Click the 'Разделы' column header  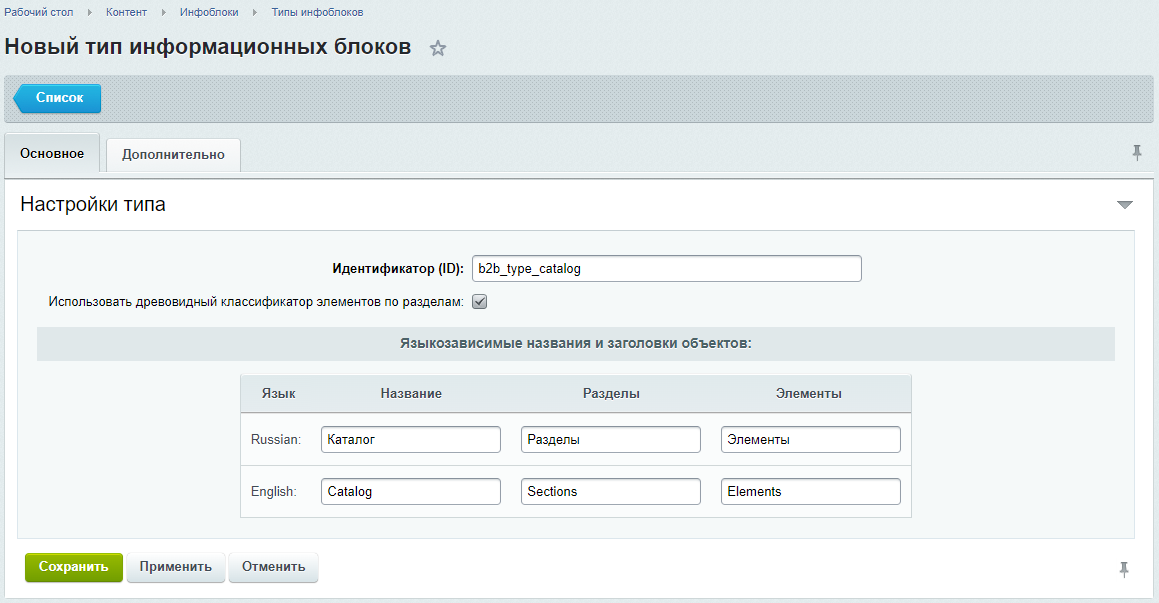tap(611, 394)
